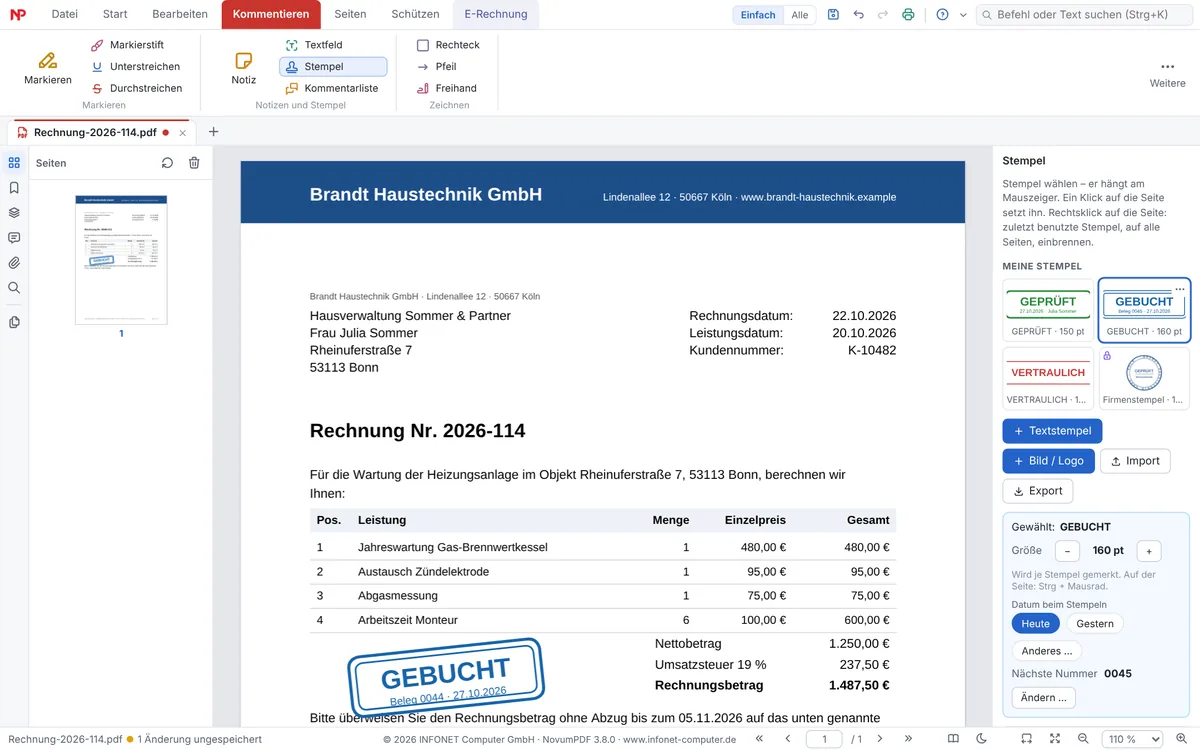Pick the VERTRAULICH stamp
This screenshot has height=750, width=1200.
point(1048,378)
